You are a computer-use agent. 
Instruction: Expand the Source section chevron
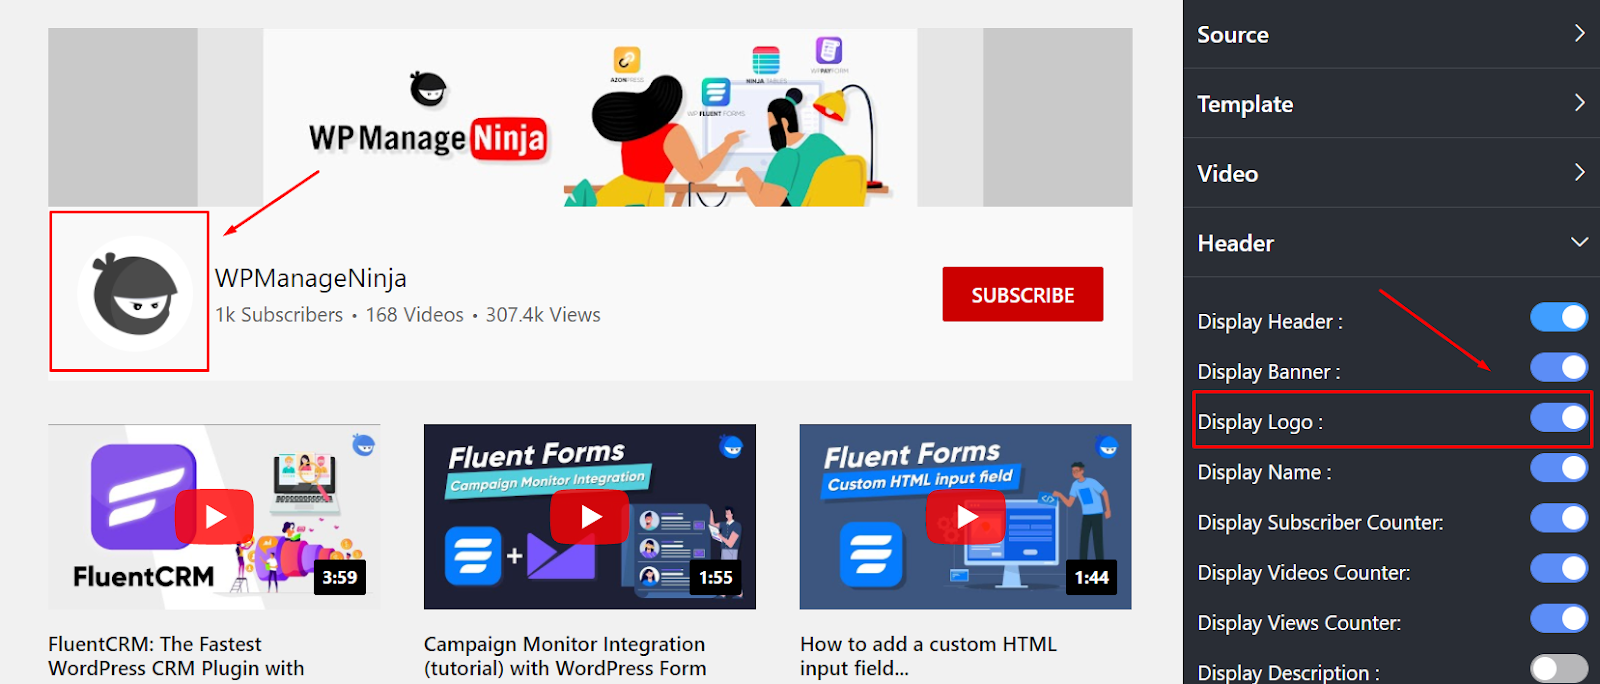pyautogui.click(x=1579, y=33)
